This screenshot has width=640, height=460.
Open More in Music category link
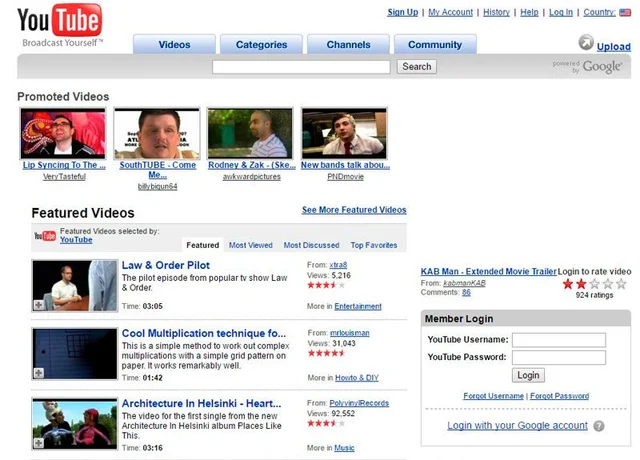344,448
